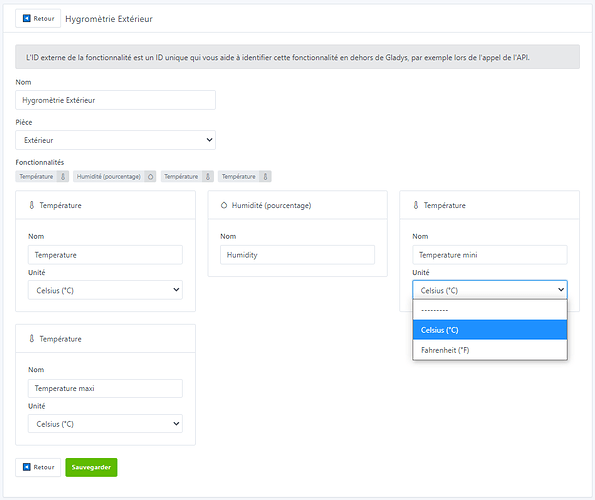Image resolution: width=595 pixels, height=500 pixels.
Task: Click droplet icon in Humidité card header
Action: (x=224, y=205)
